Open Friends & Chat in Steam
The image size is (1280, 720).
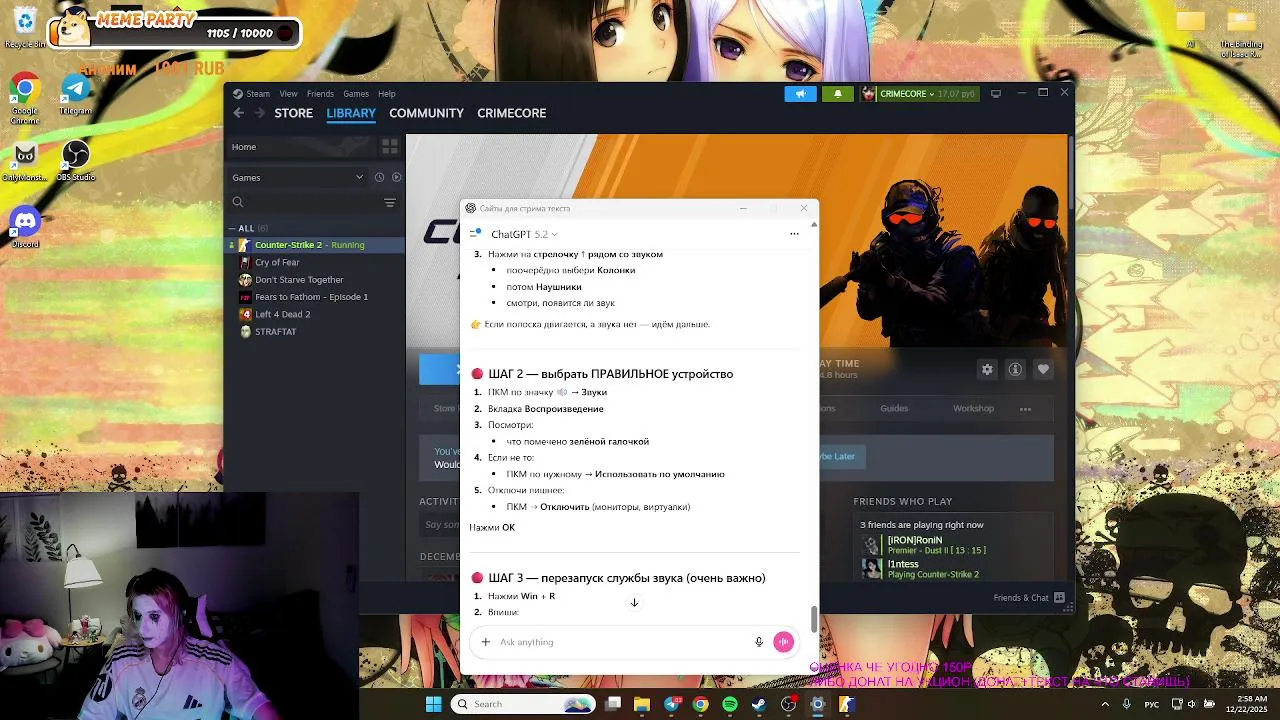point(1029,598)
